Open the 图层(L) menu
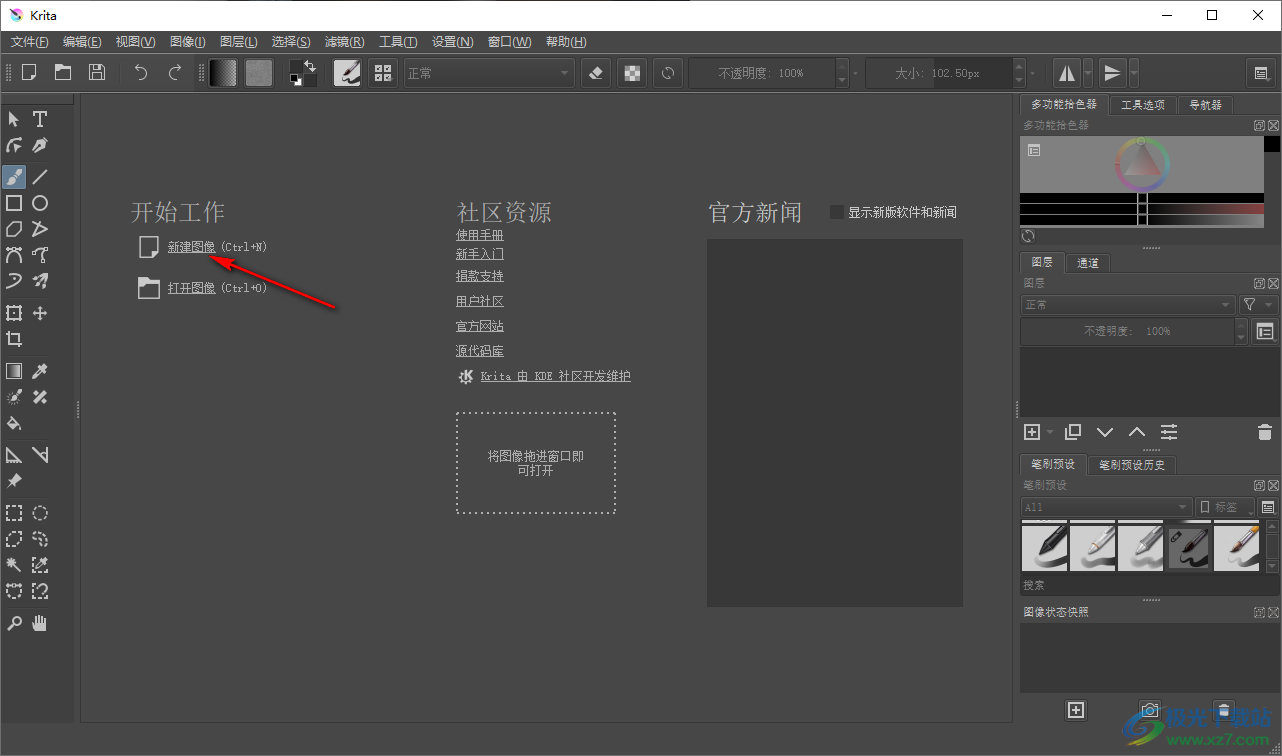The width and height of the screenshot is (1282, 756). coord(238,42)
